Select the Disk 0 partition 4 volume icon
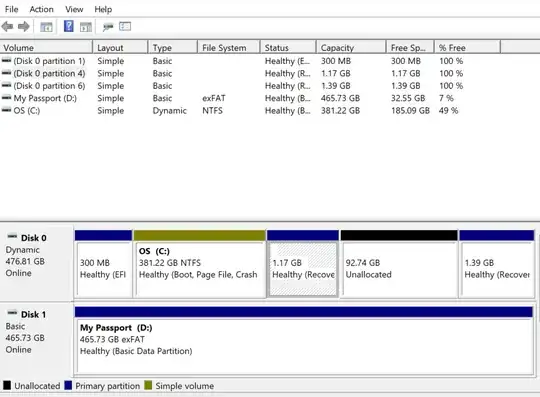Viewport: 540px width, 397px height. [6, 73]
